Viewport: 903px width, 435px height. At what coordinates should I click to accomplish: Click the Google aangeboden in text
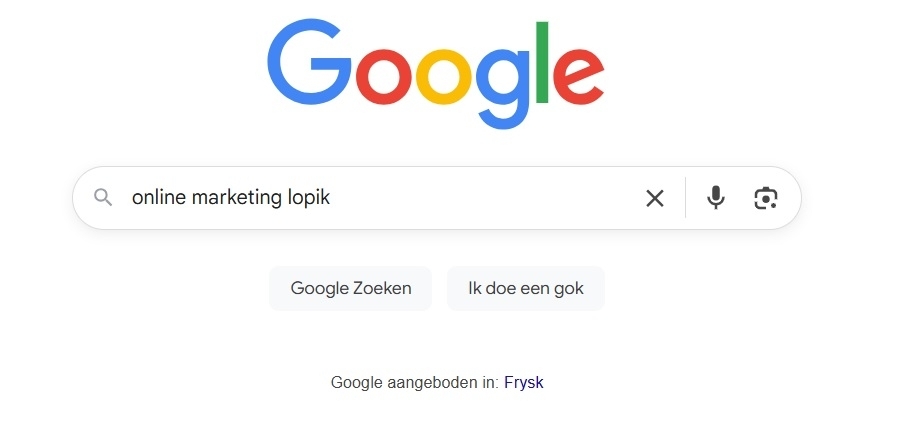pos(414,382)
